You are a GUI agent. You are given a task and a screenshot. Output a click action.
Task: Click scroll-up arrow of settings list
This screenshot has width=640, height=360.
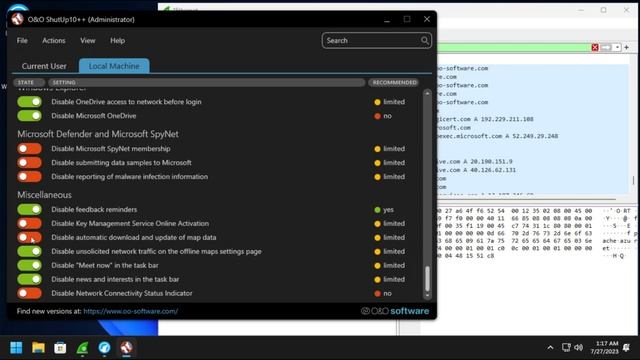[427, 93]
